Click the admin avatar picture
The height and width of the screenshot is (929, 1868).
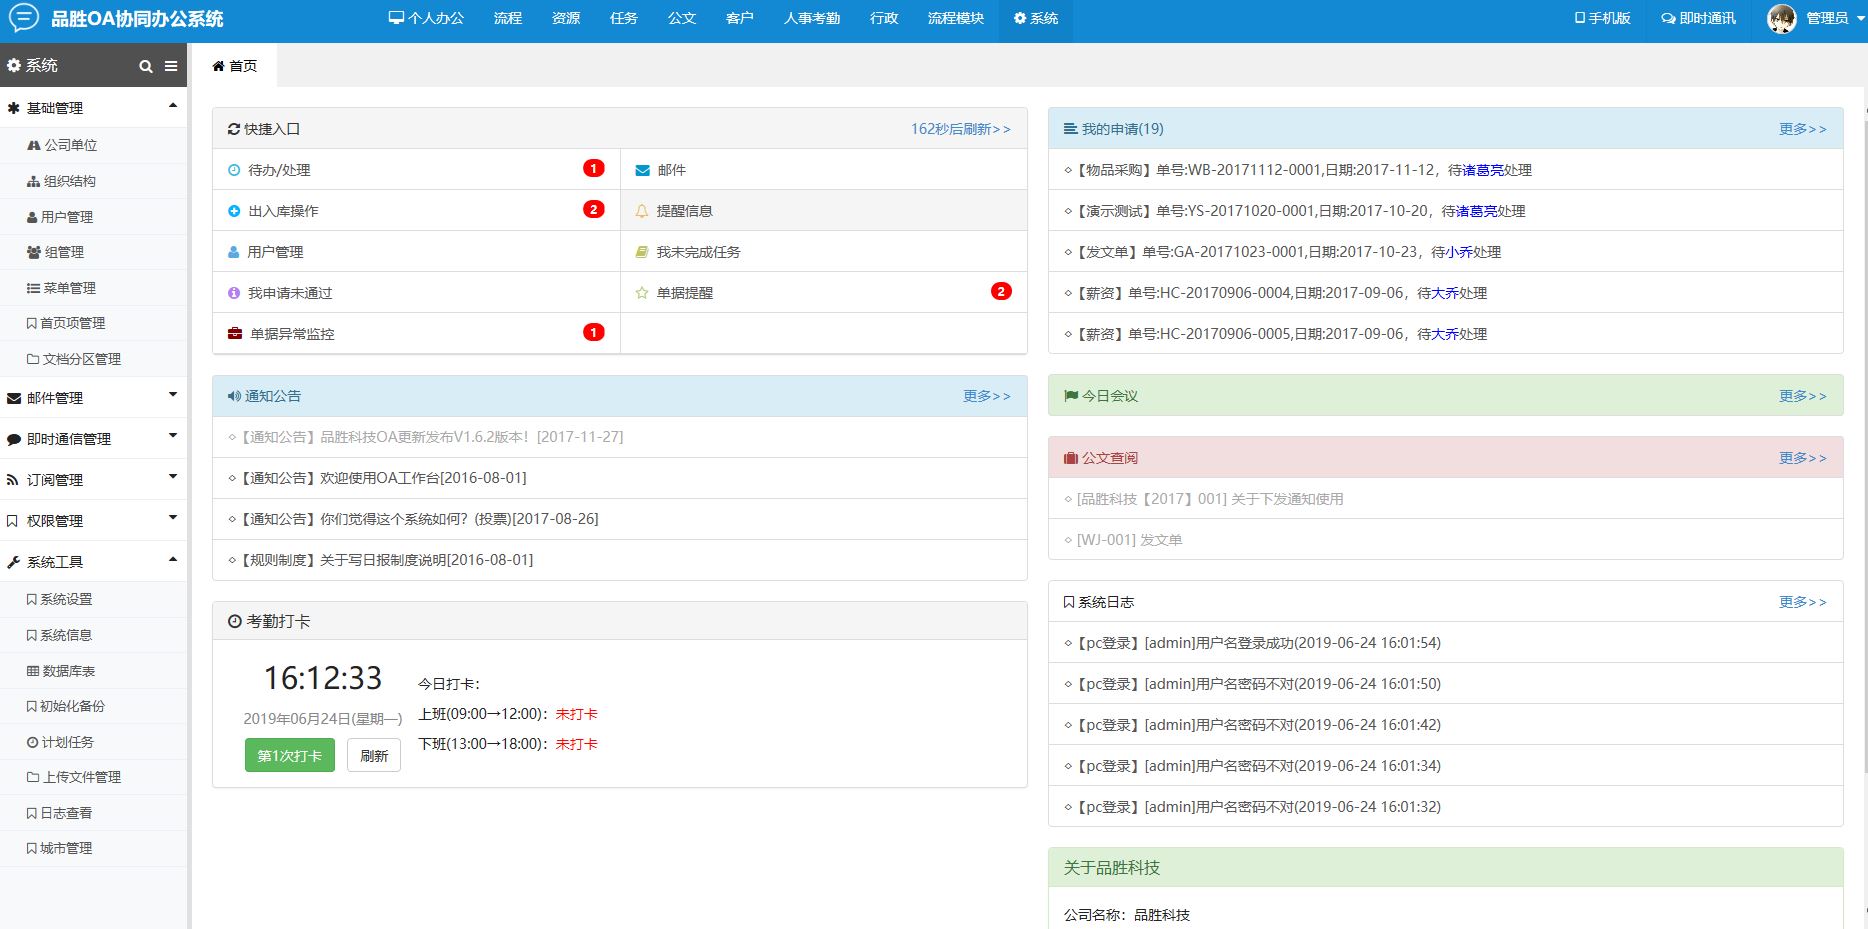pos(1782,18)
